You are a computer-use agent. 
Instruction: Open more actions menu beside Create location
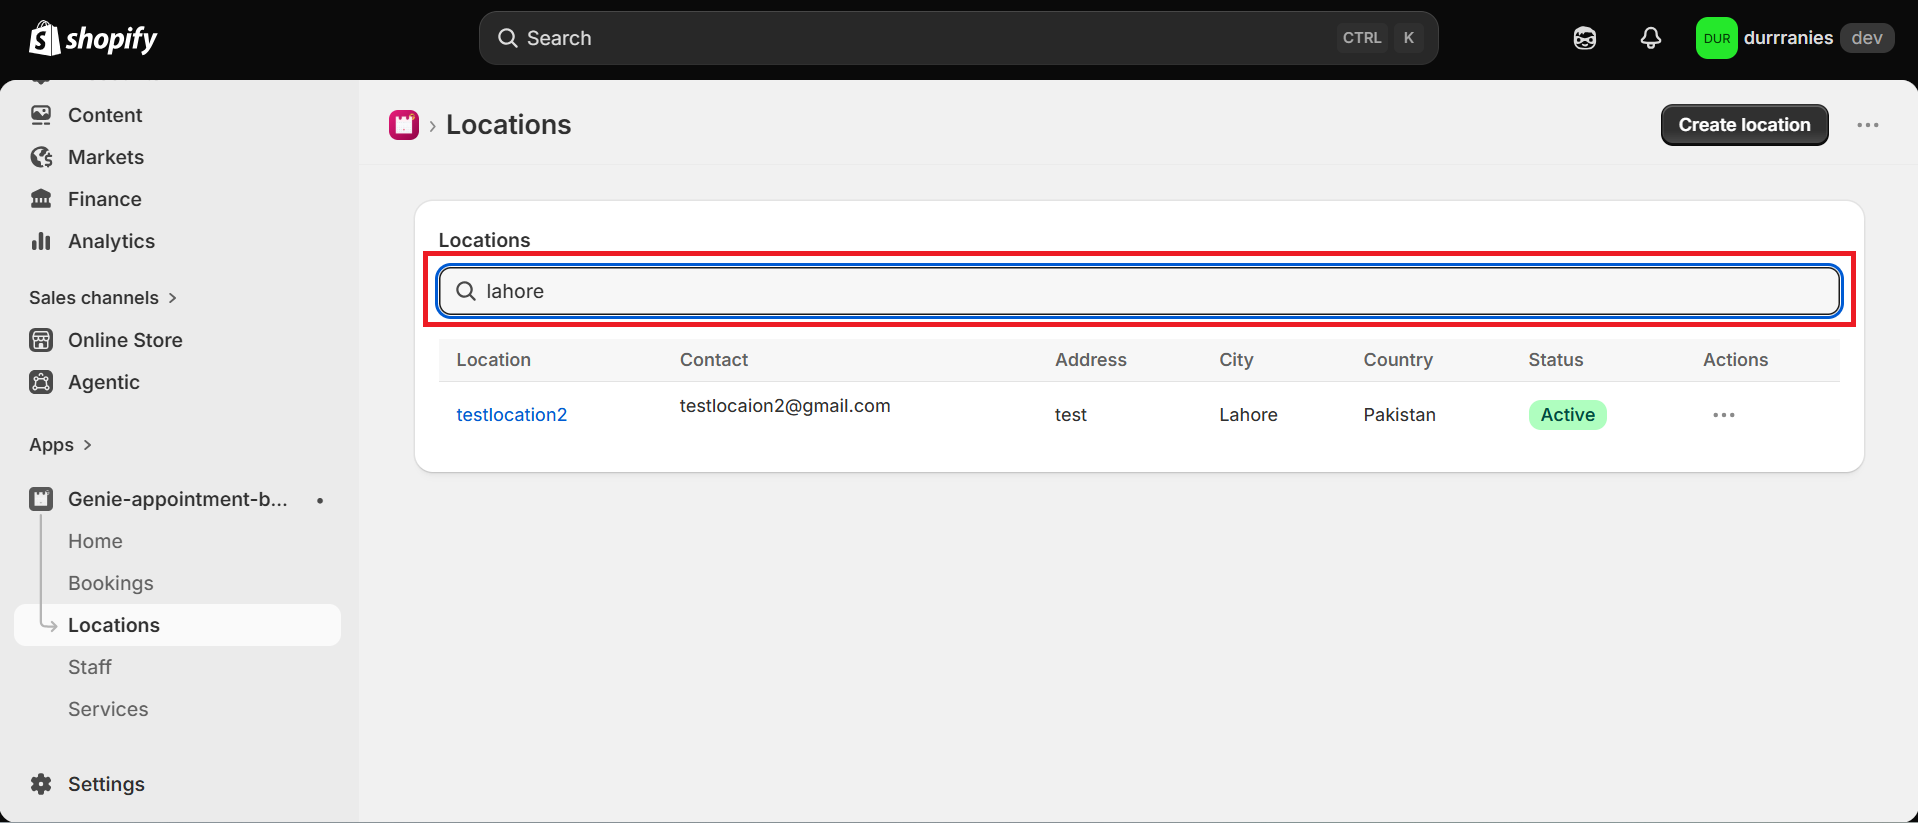click(1867, 125)
